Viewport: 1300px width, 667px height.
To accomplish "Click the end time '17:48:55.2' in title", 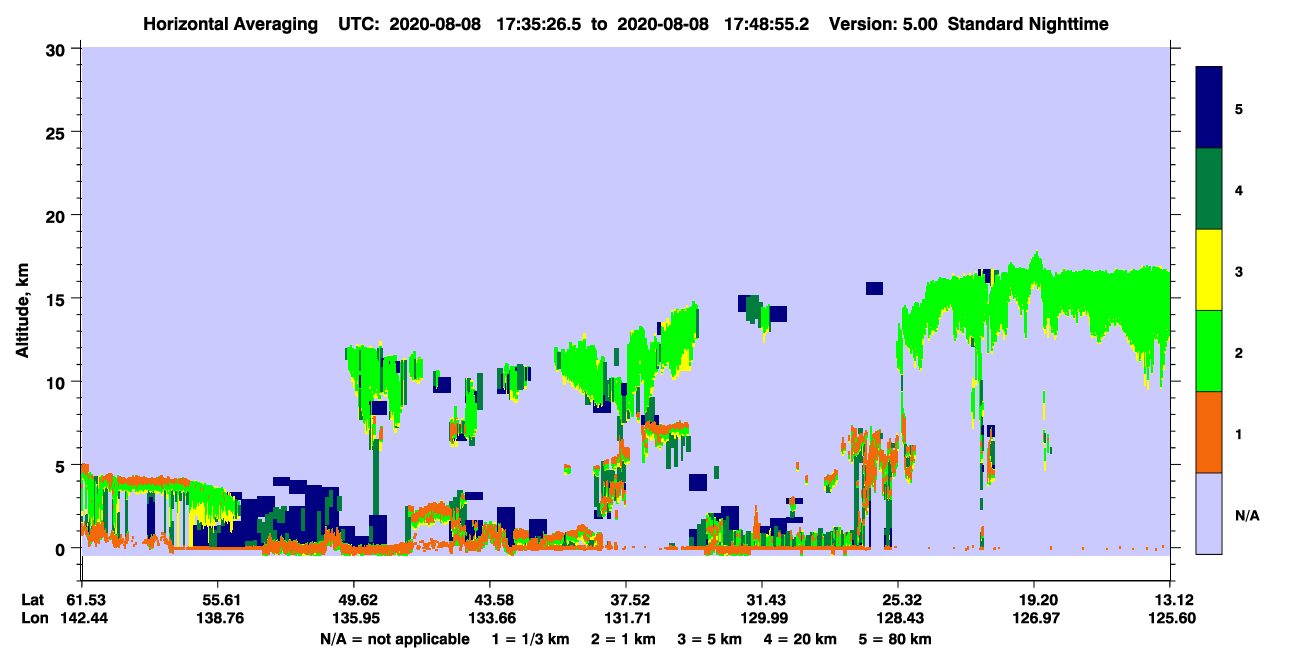I will click(766, 24).
